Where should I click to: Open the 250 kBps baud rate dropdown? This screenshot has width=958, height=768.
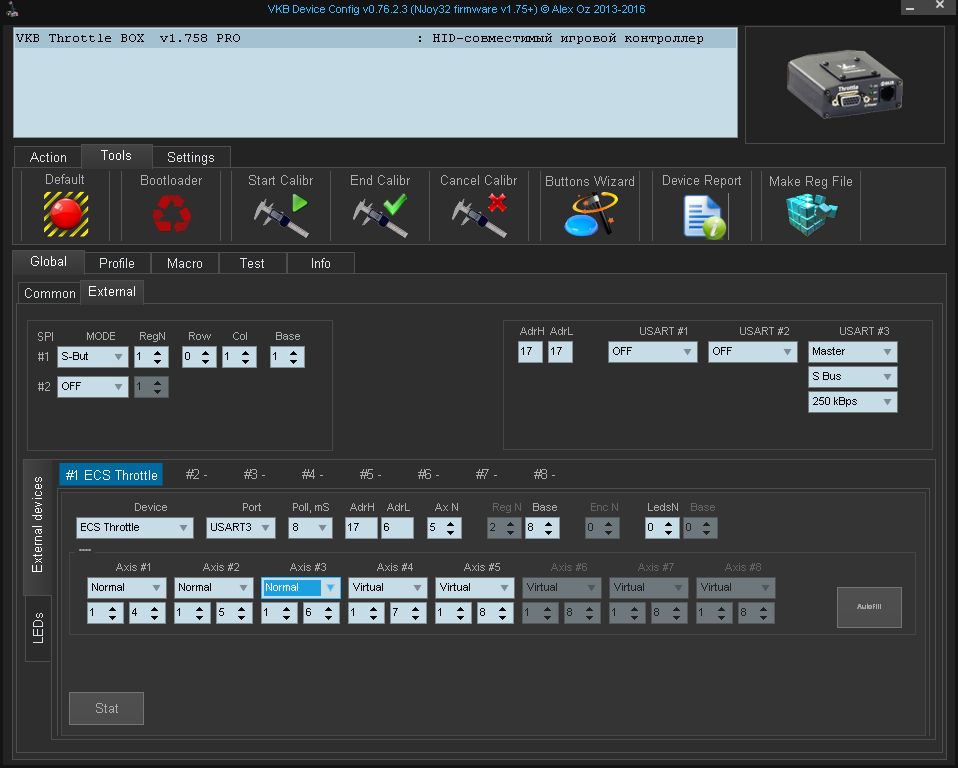click(852, 402)
